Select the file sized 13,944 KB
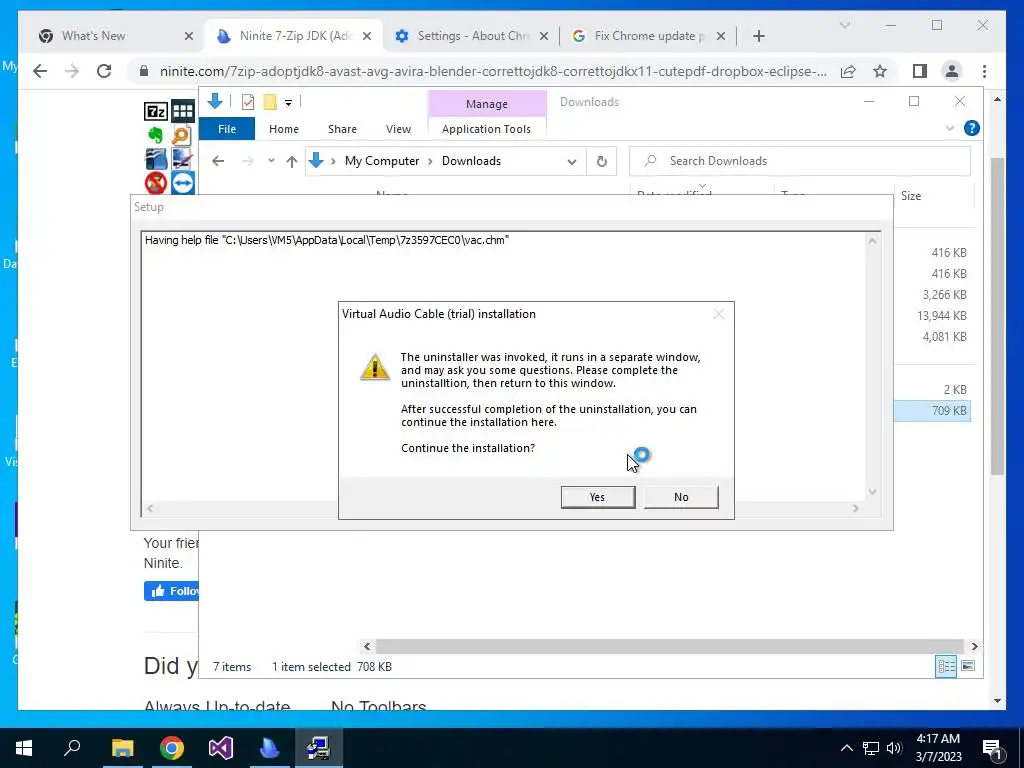Viewport: 1024px width, 768px height. tap(941, 315)
